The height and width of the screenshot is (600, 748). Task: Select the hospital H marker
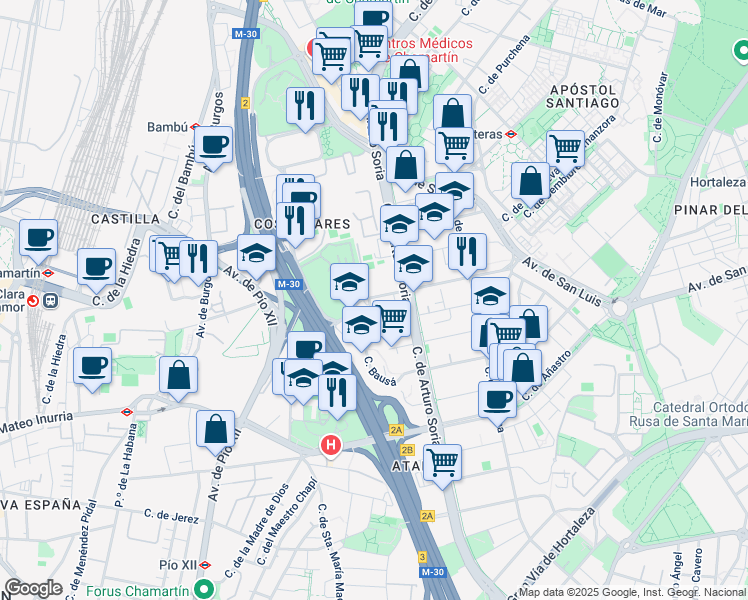tap(331, 446)
